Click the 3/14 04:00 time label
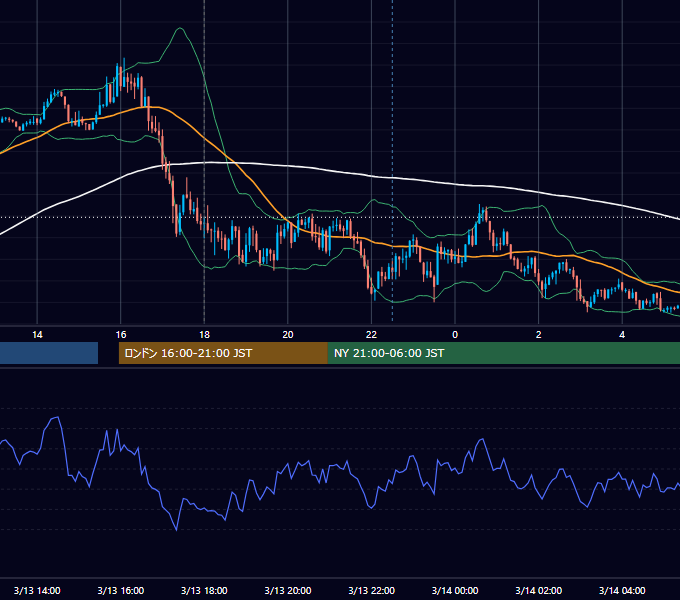 click(x=622, y=590)
